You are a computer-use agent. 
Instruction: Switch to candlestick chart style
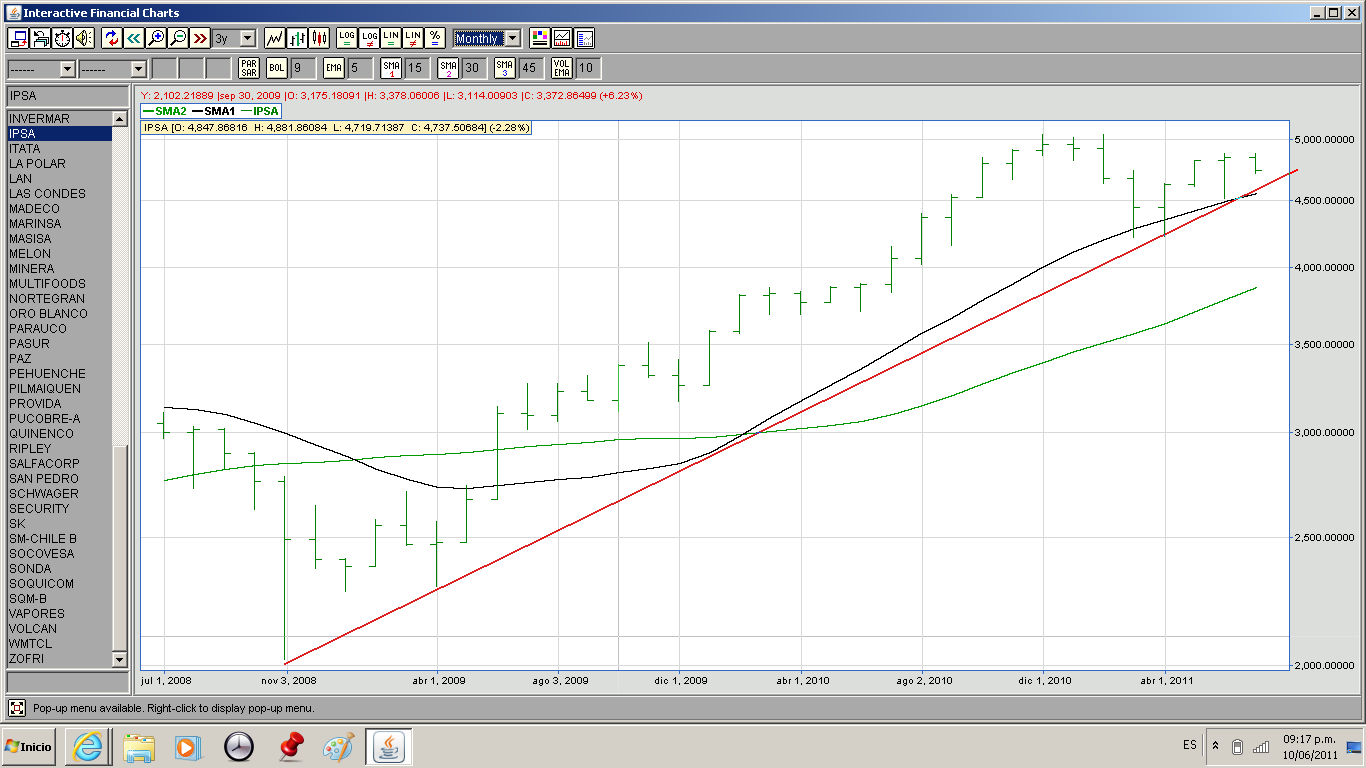click(319, 38)
